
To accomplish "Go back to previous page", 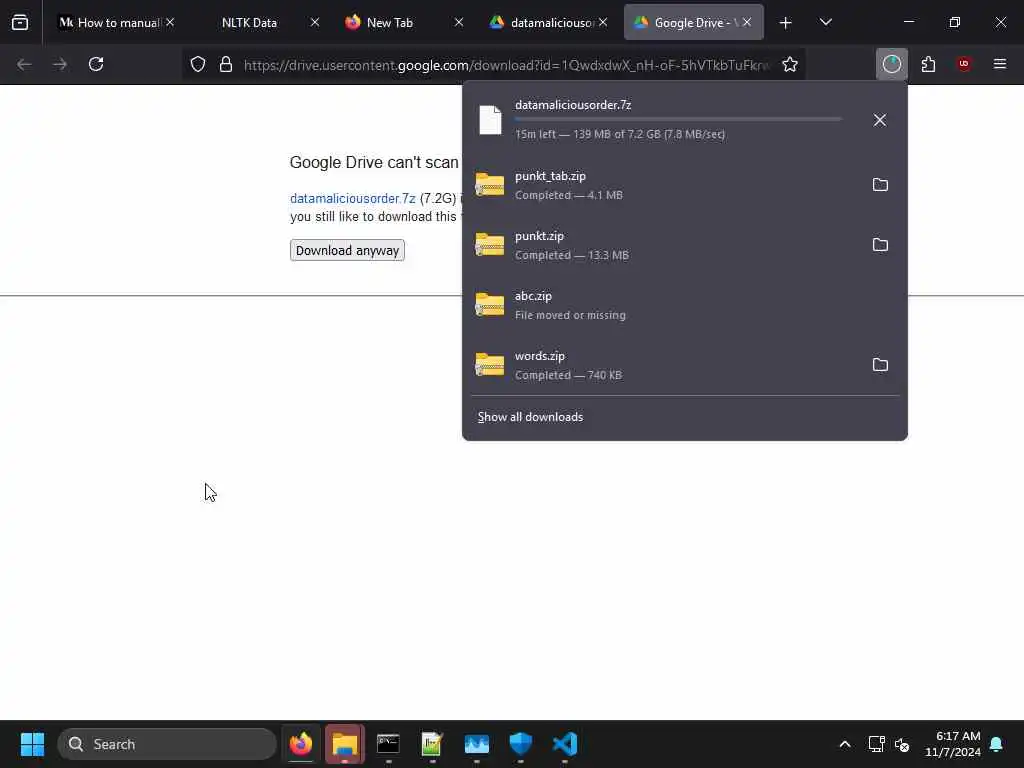I will click(24, 64).
